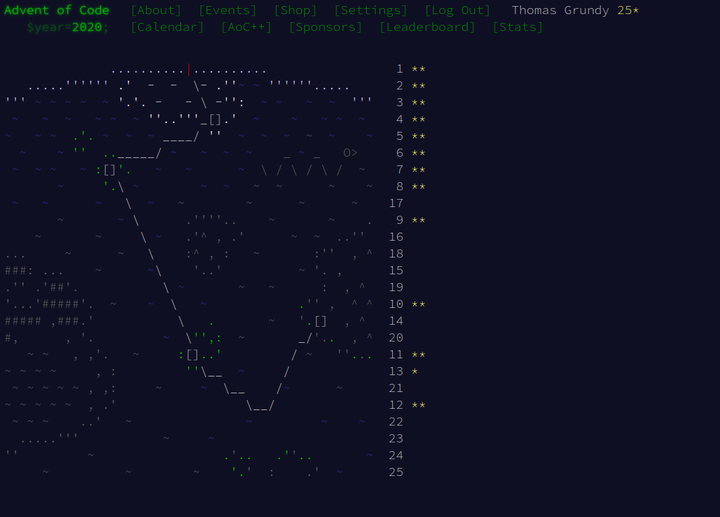Select Day 13 with one star

click(395, 371)
